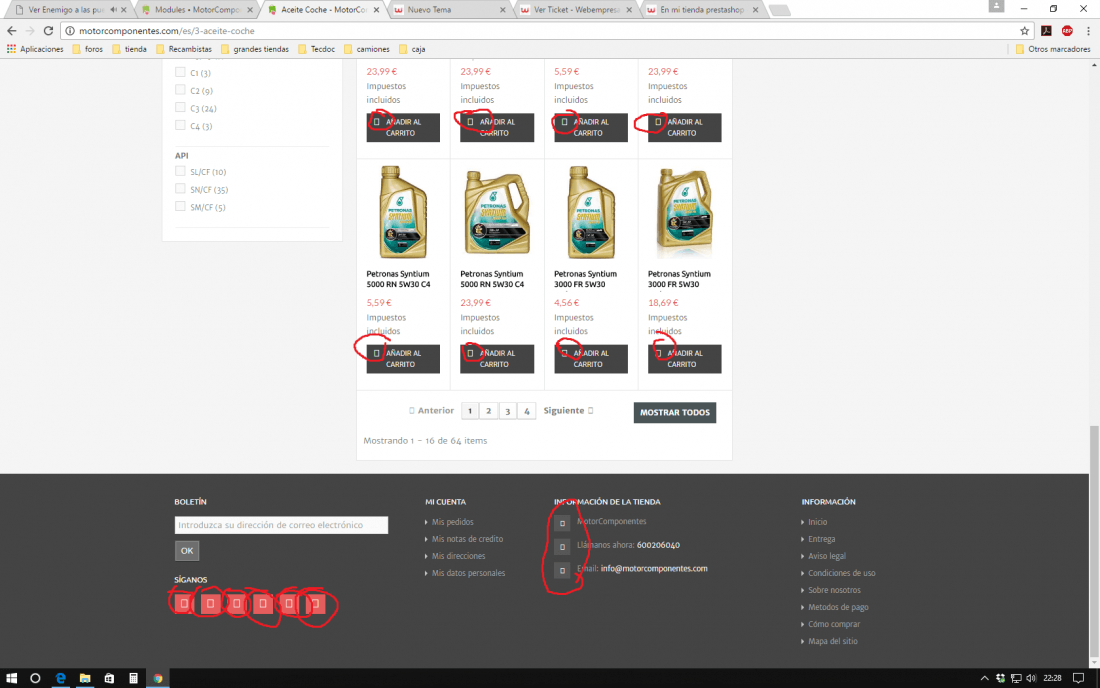Click the first Síganos social icon
Viewport: 1100px width, 688px height.
(x=184, y=603)
